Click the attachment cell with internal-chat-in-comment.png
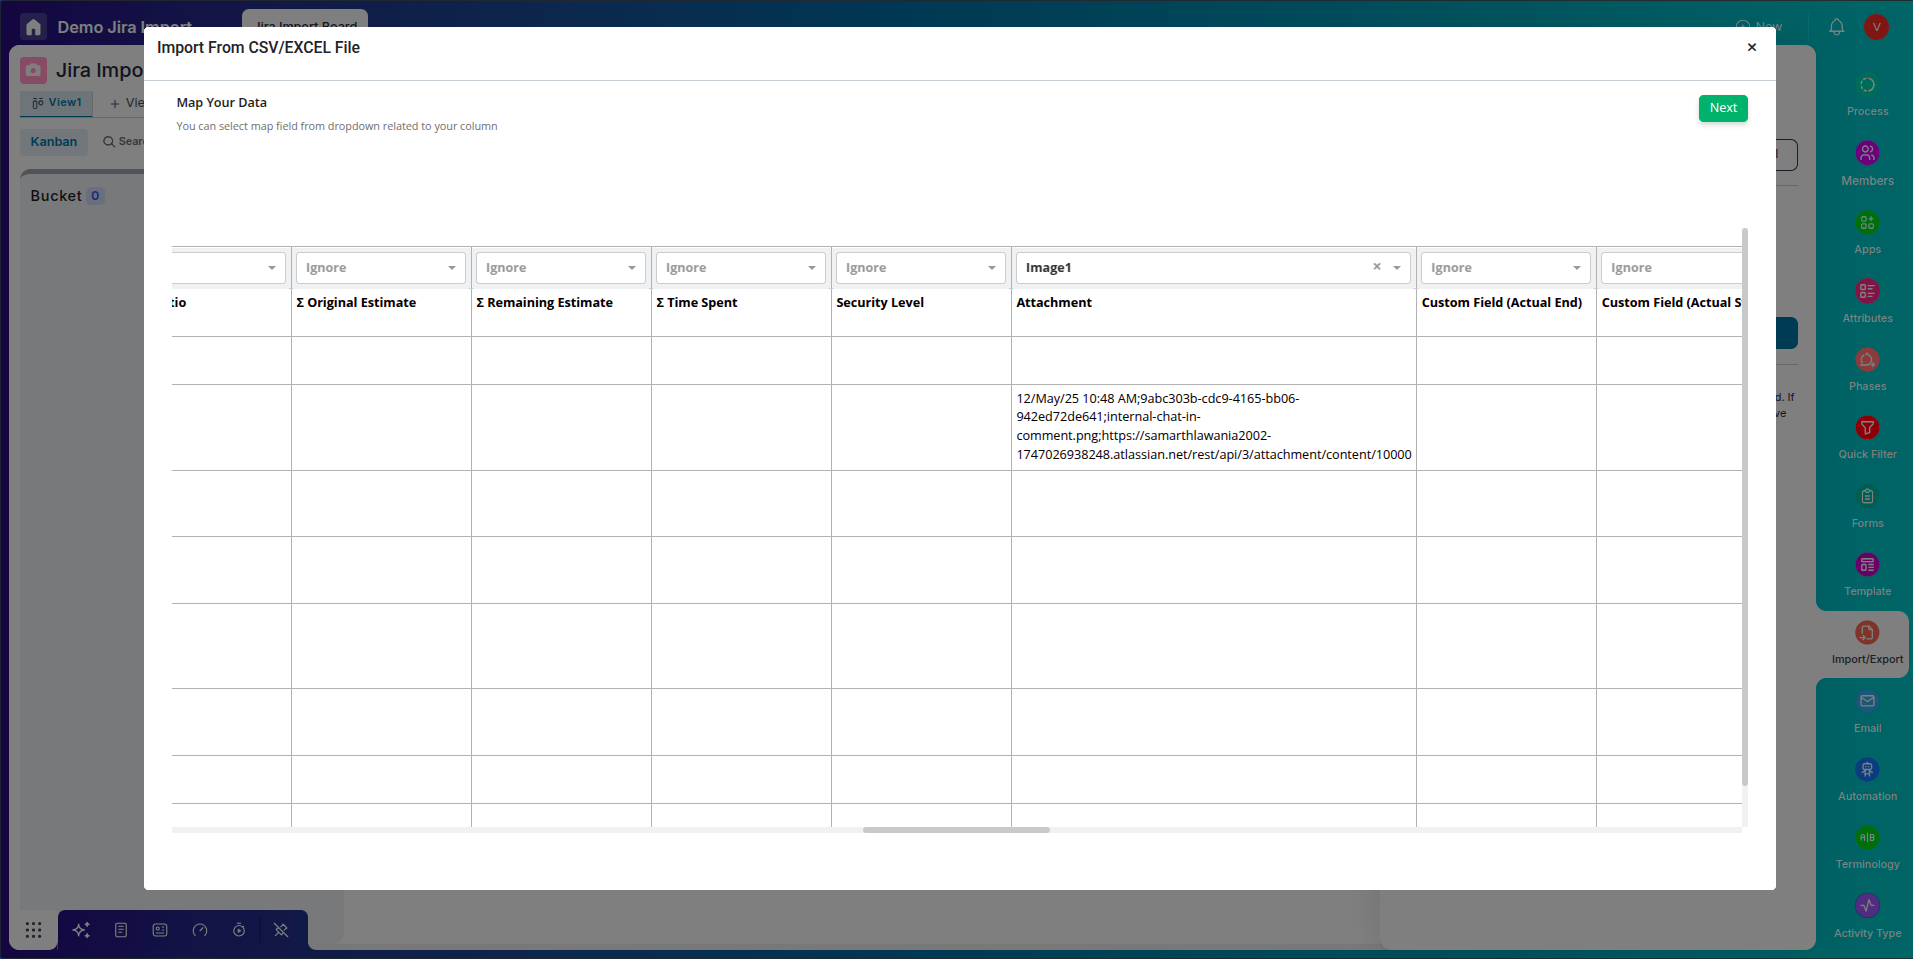The width and height of the screenshot is (1913, 959). pyautogui.click(x=1214, y=427)
